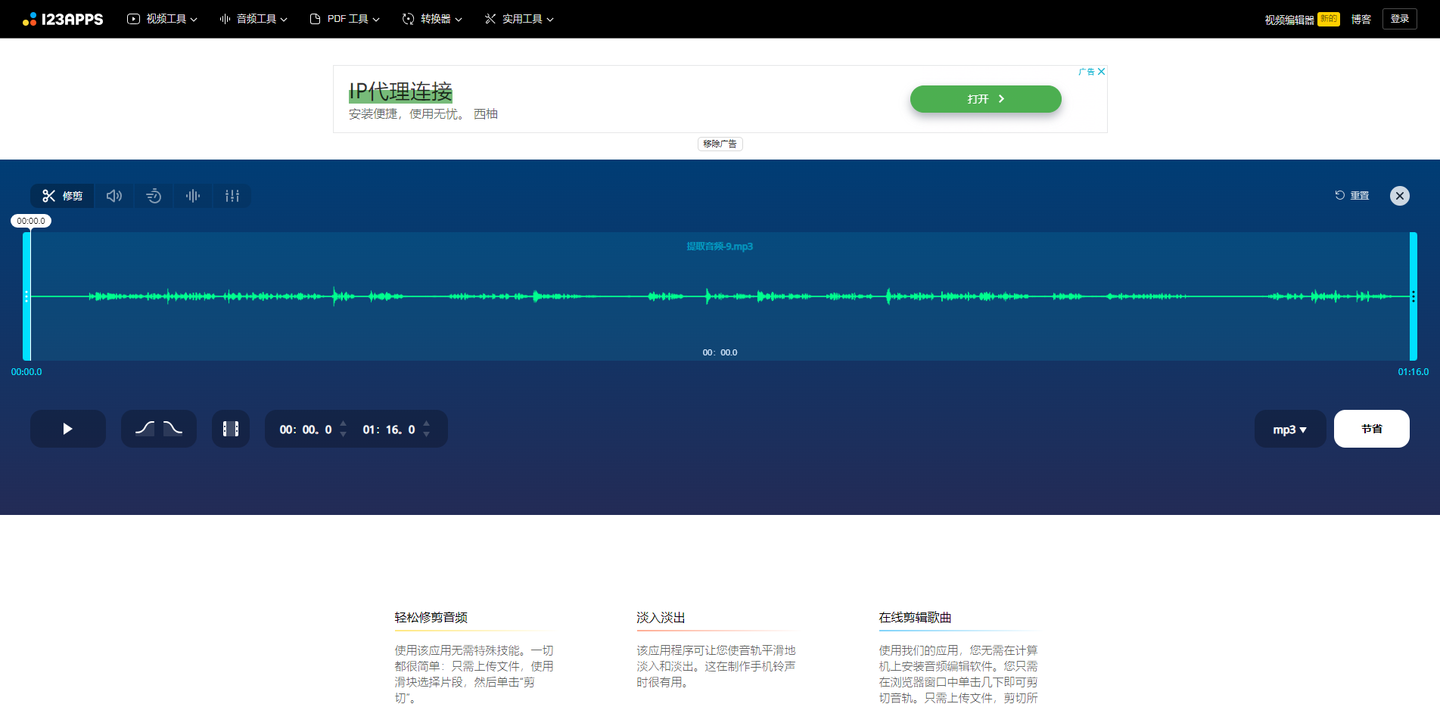Image resolution: width=1440 pixels, height=704 pixels.
Task: Click the 淡入淡出 heading
Action: pos(661,618)
